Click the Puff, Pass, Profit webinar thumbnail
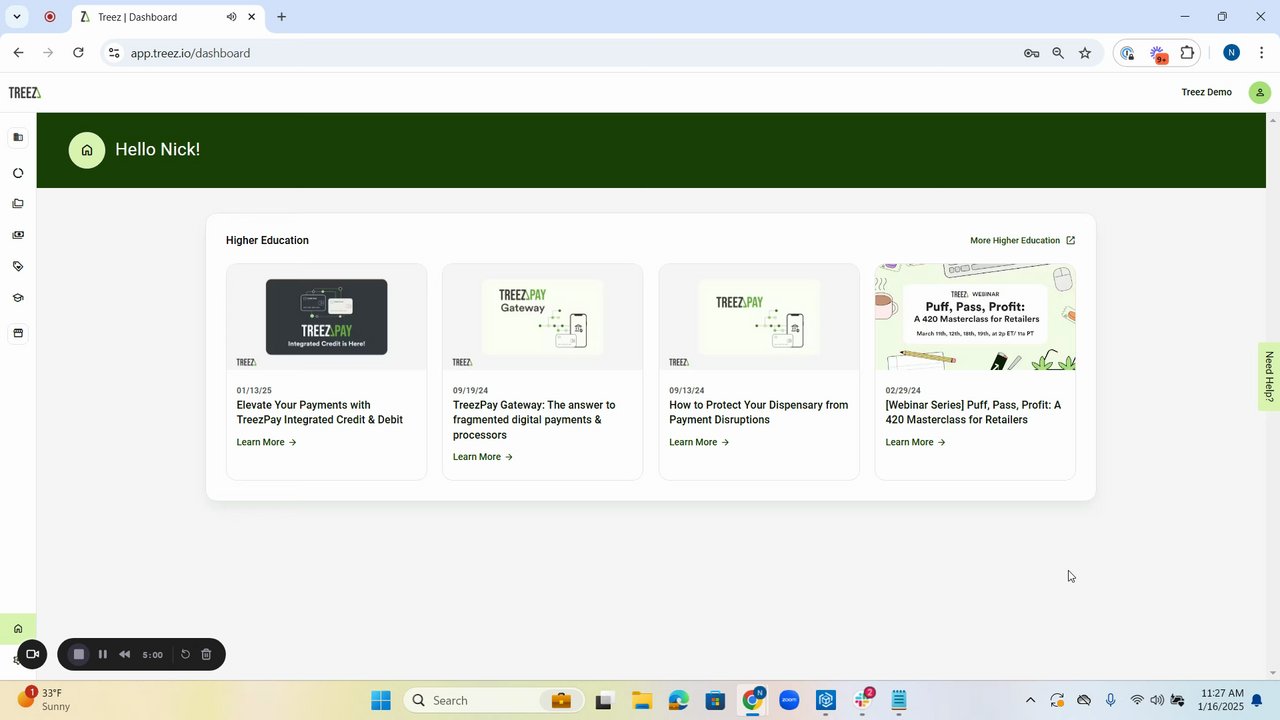This screenshot has width=1280, height=720. pos(975,317)
